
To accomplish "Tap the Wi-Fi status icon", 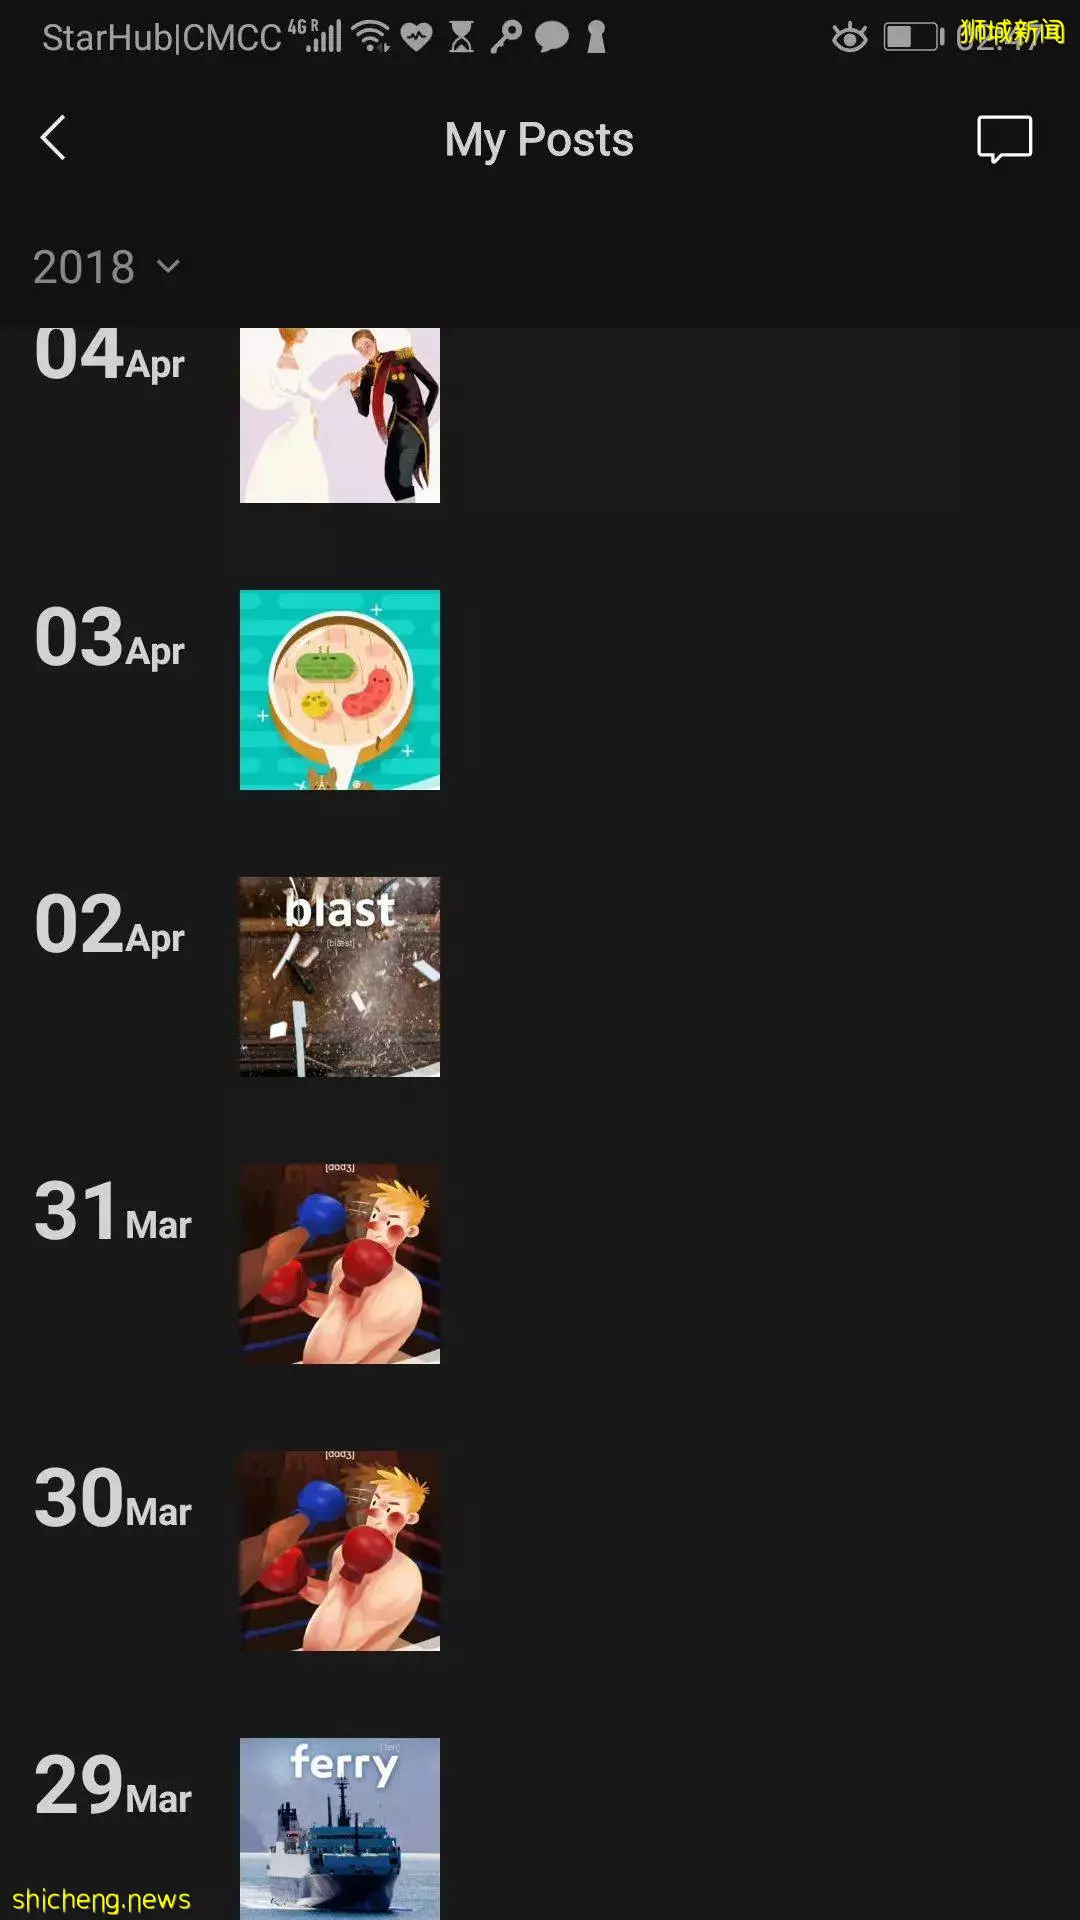I will click(x=373, y=37).
